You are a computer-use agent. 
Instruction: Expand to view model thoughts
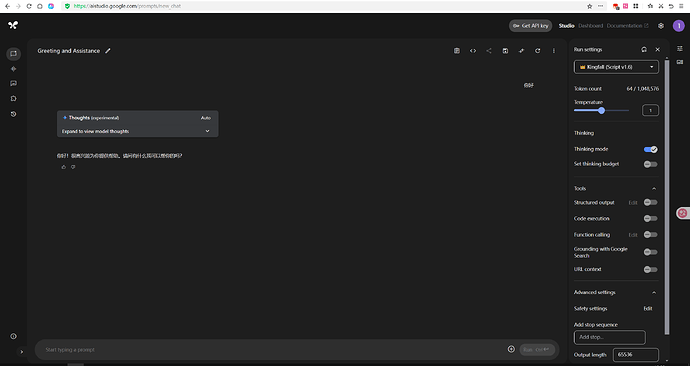point(137,131)
